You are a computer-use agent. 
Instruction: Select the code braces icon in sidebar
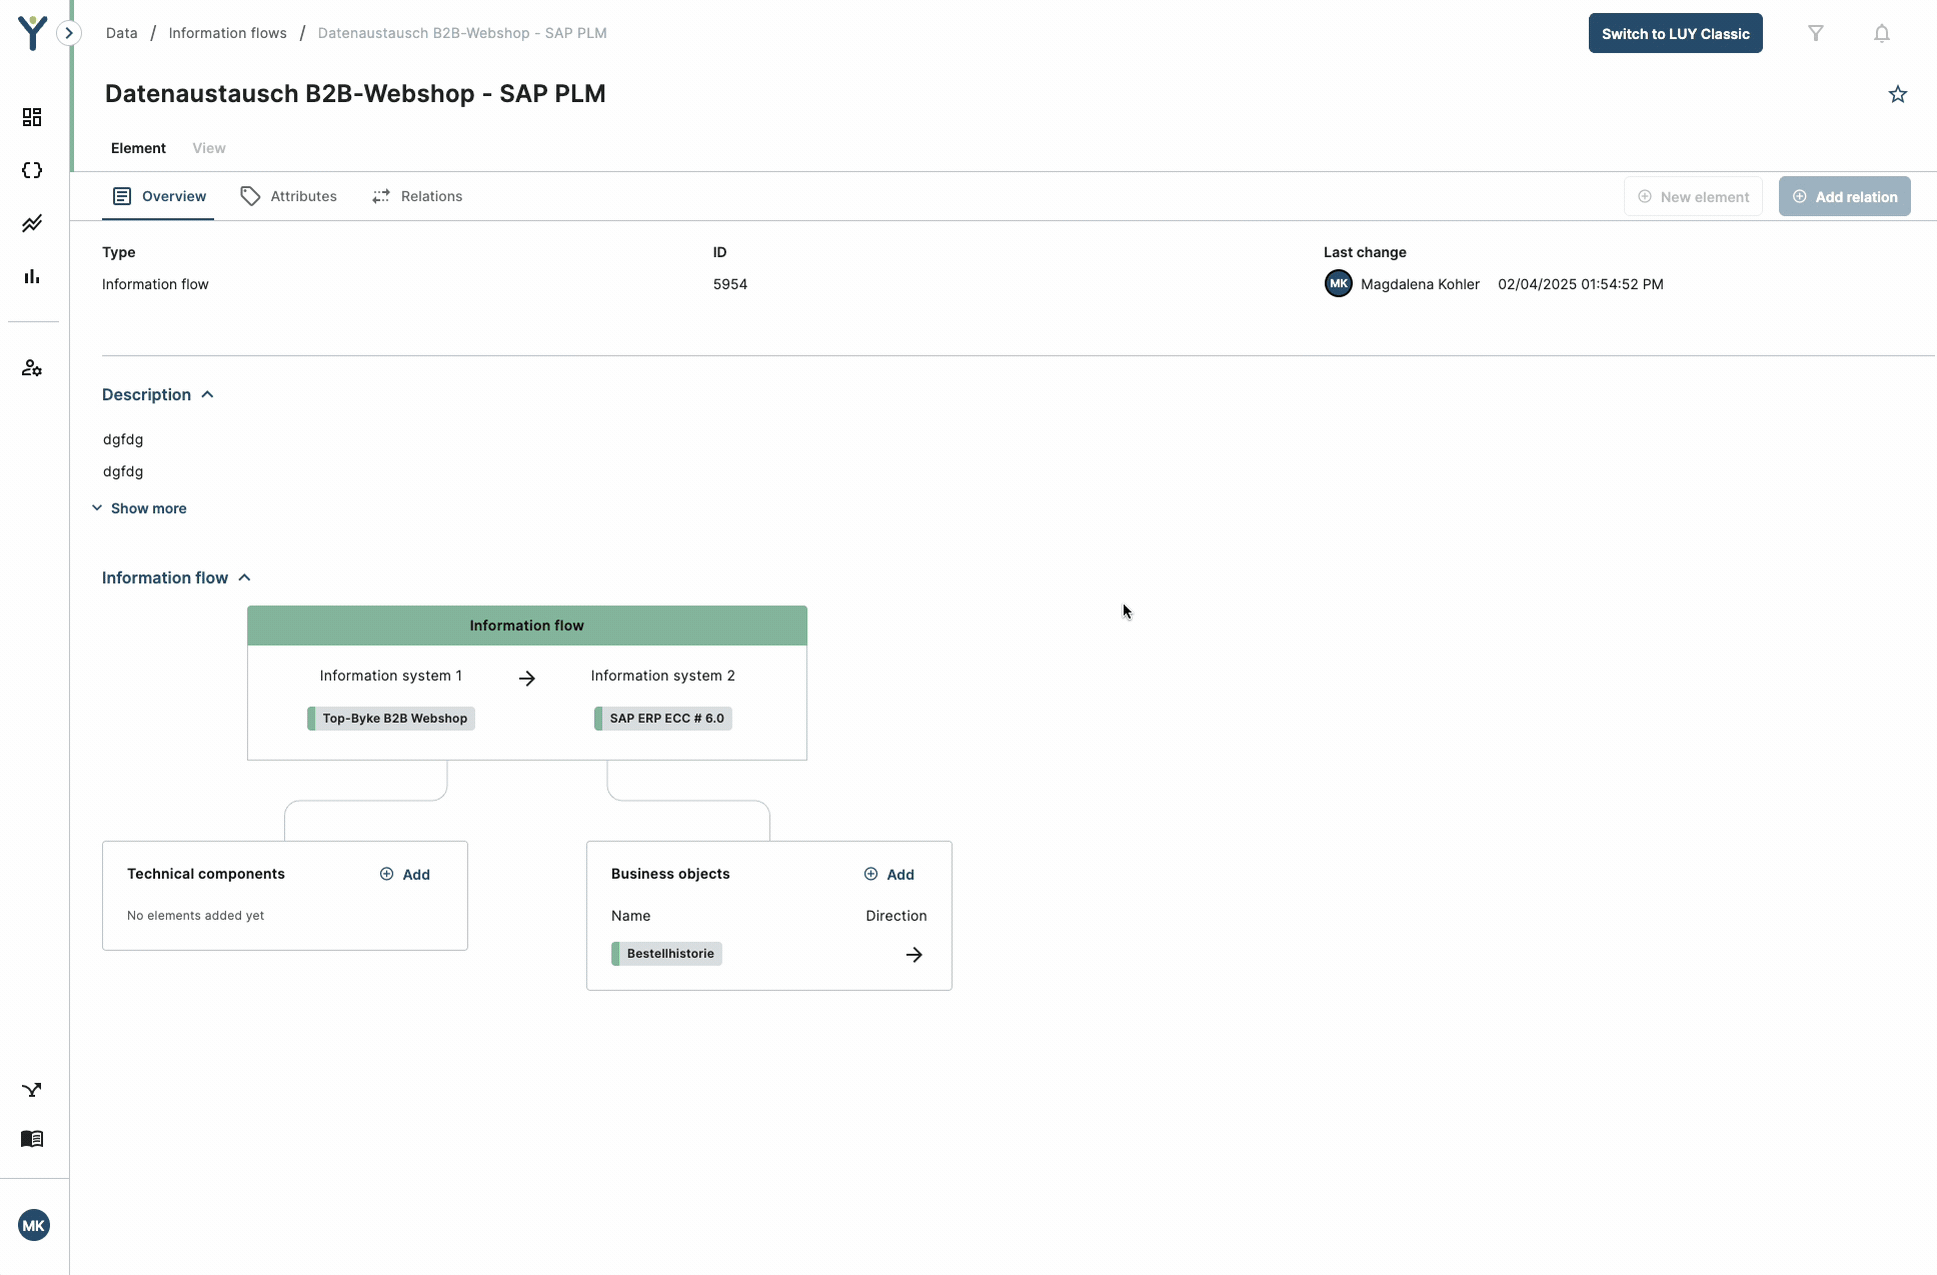[32, 170]
